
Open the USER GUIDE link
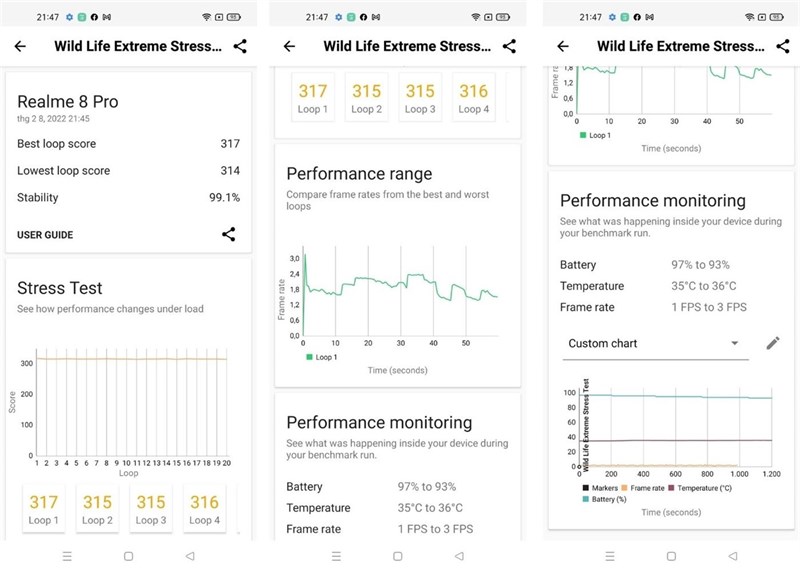(45, 235)
